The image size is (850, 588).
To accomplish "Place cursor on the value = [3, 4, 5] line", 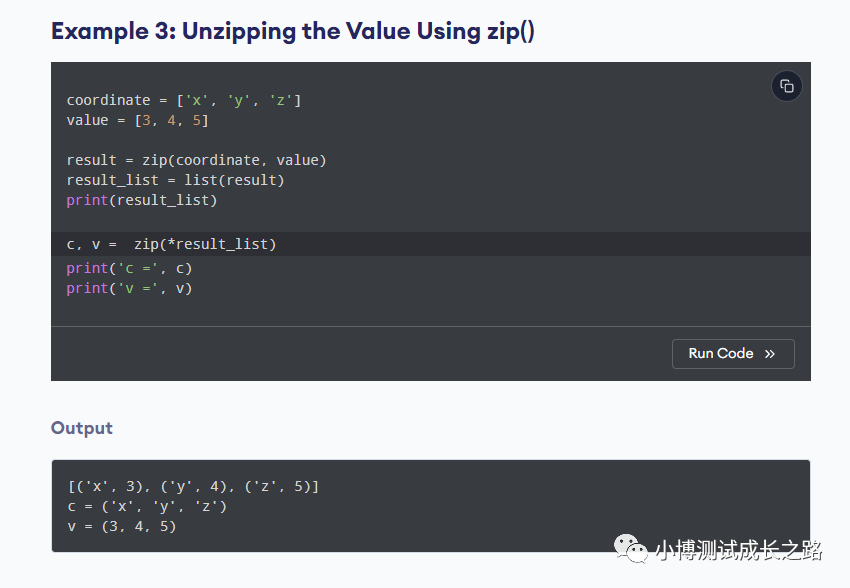I will 138,120.
